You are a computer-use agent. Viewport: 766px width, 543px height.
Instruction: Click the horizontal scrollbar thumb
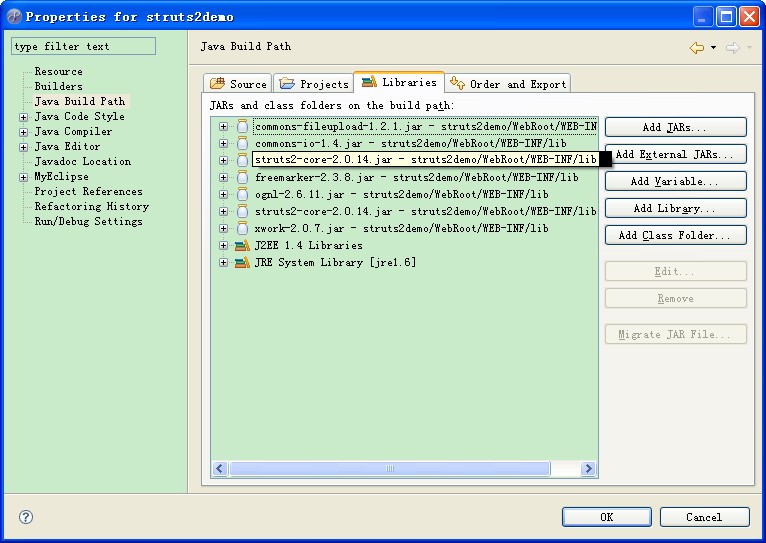point(390,469)
